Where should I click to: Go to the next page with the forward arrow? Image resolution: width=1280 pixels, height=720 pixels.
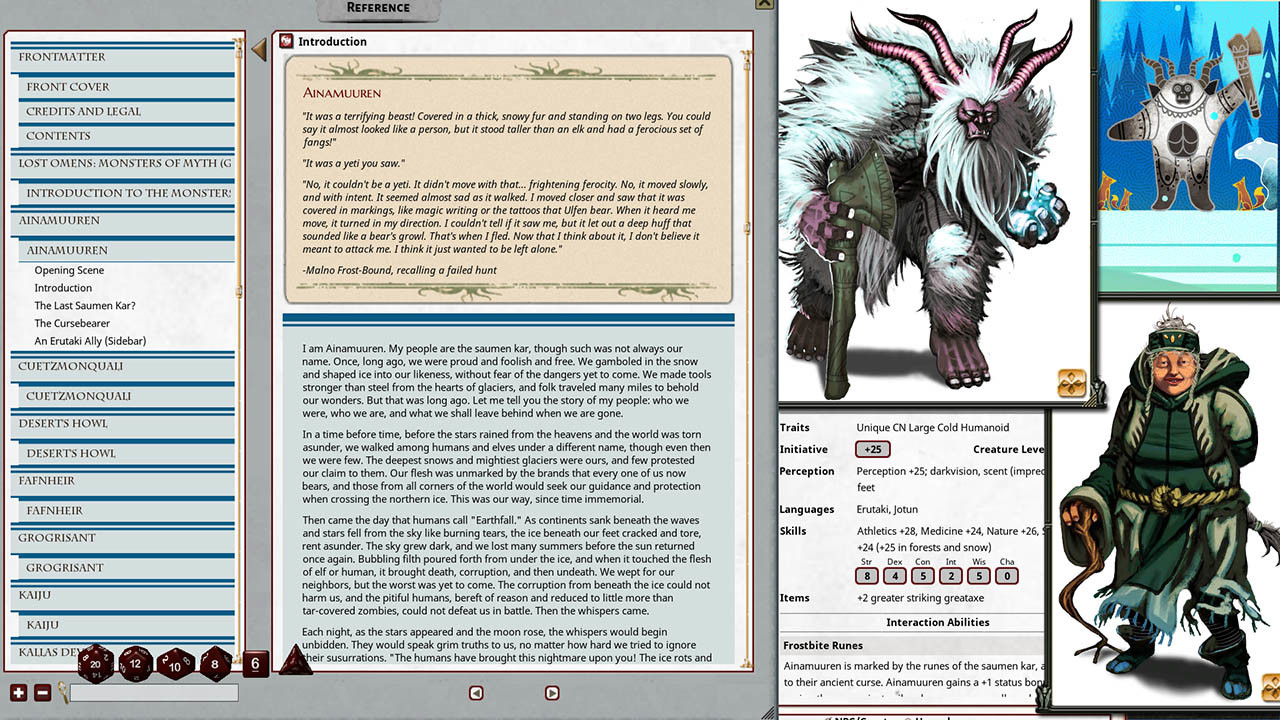(551, 692)
